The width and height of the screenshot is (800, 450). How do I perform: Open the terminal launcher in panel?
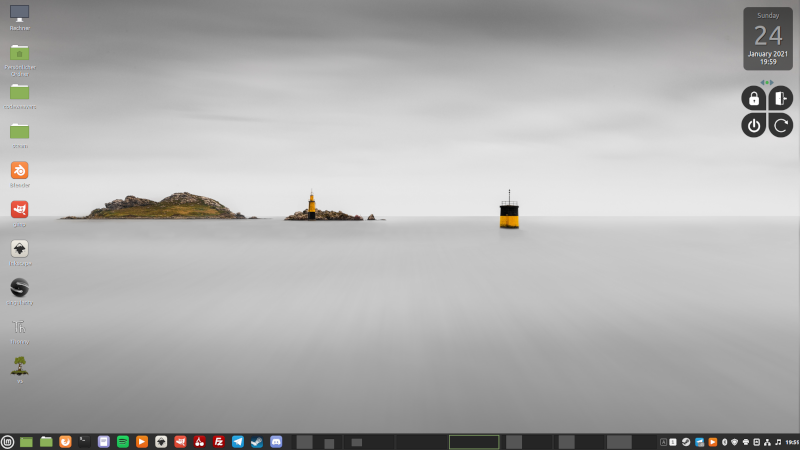click(x=85, y=441)
